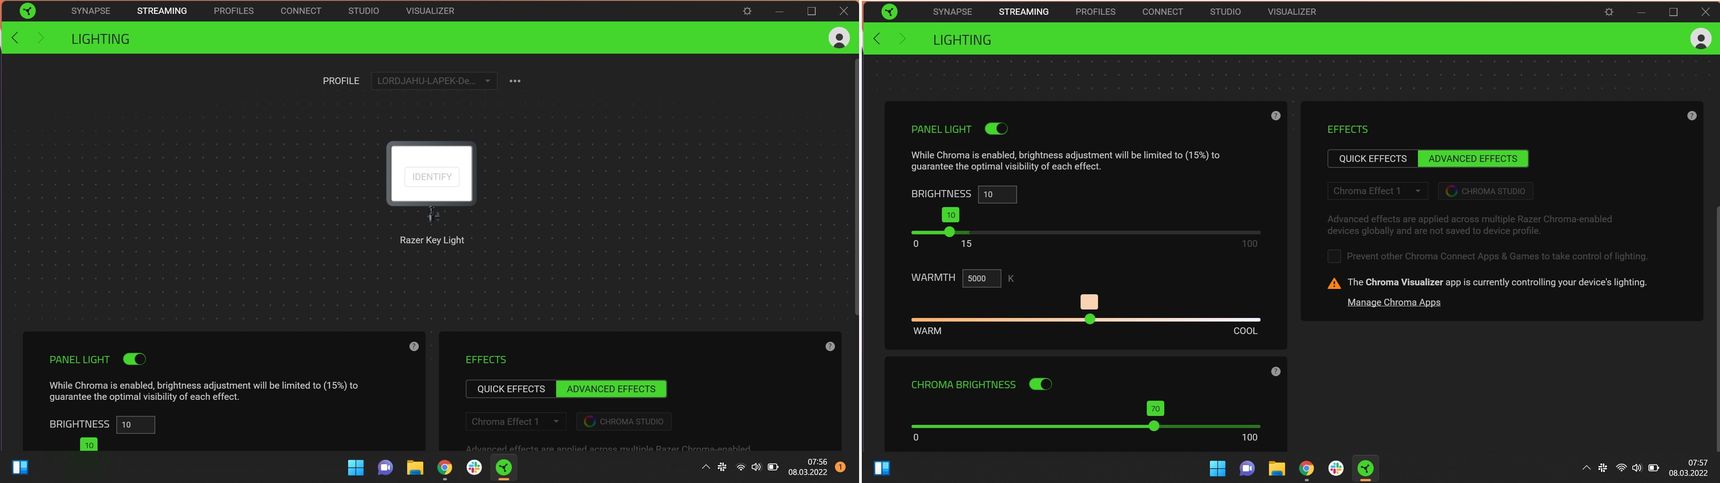Click the Warmth 5000 K input field

982,278
